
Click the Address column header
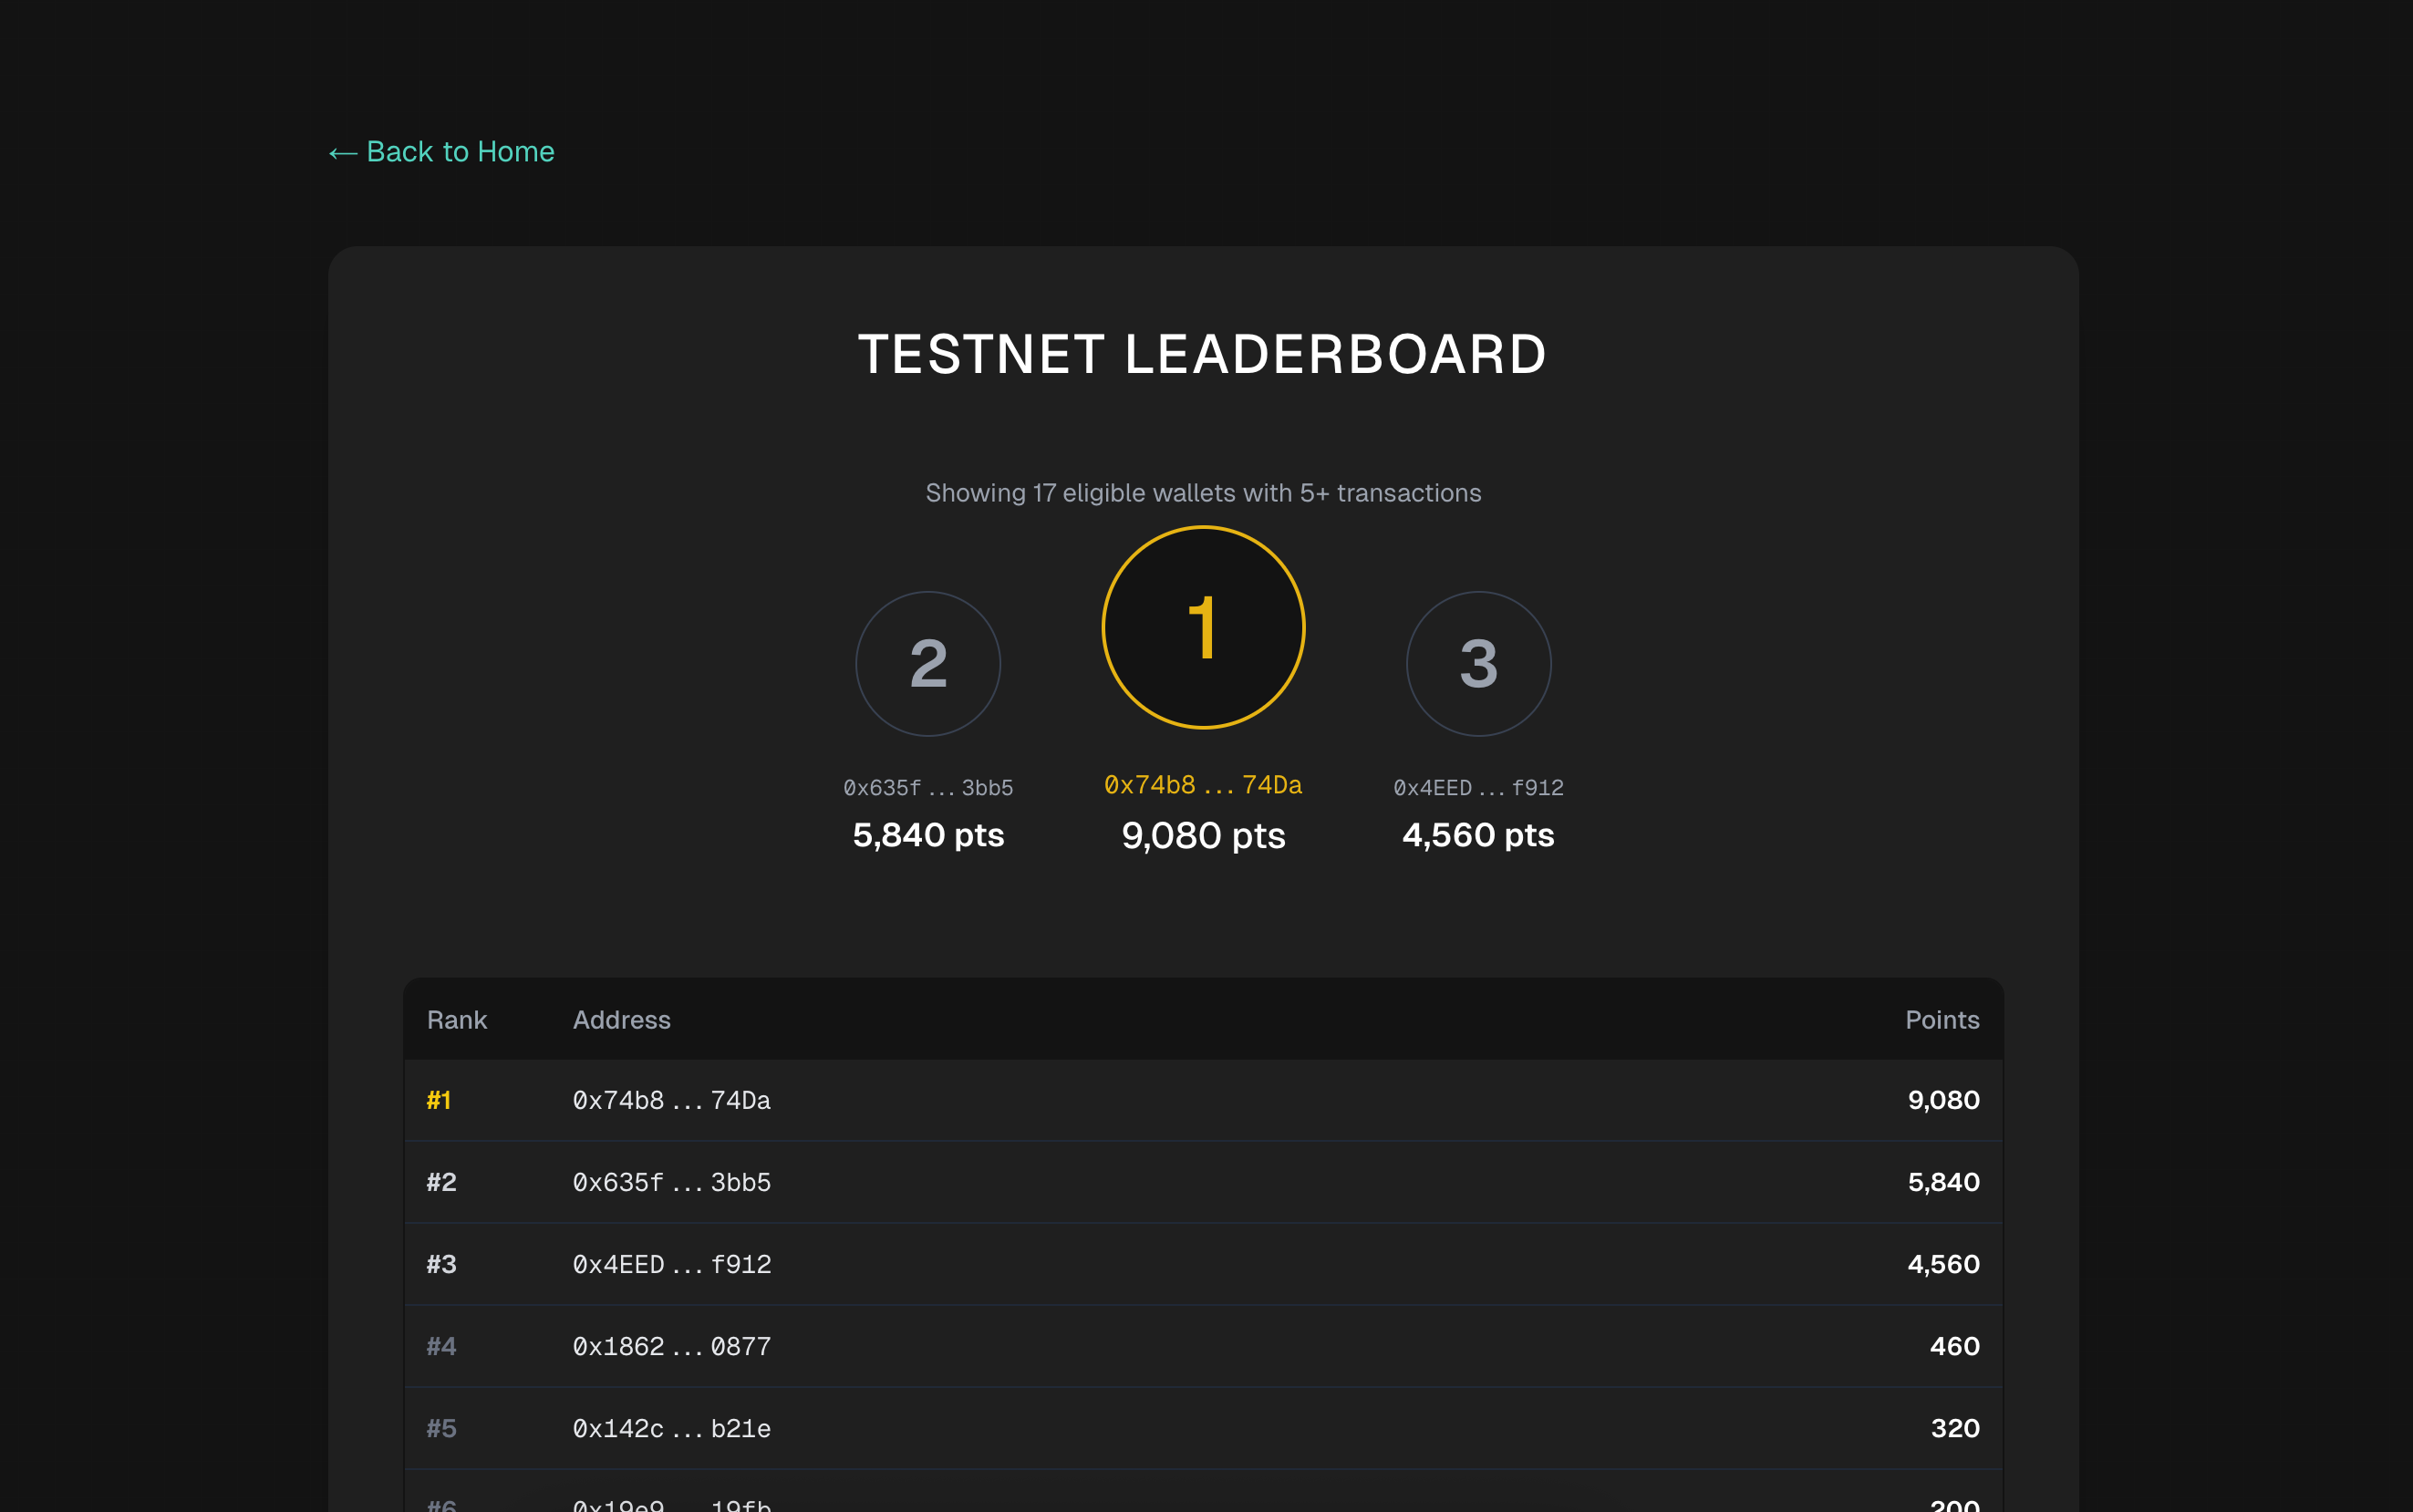click(621, 1020)
